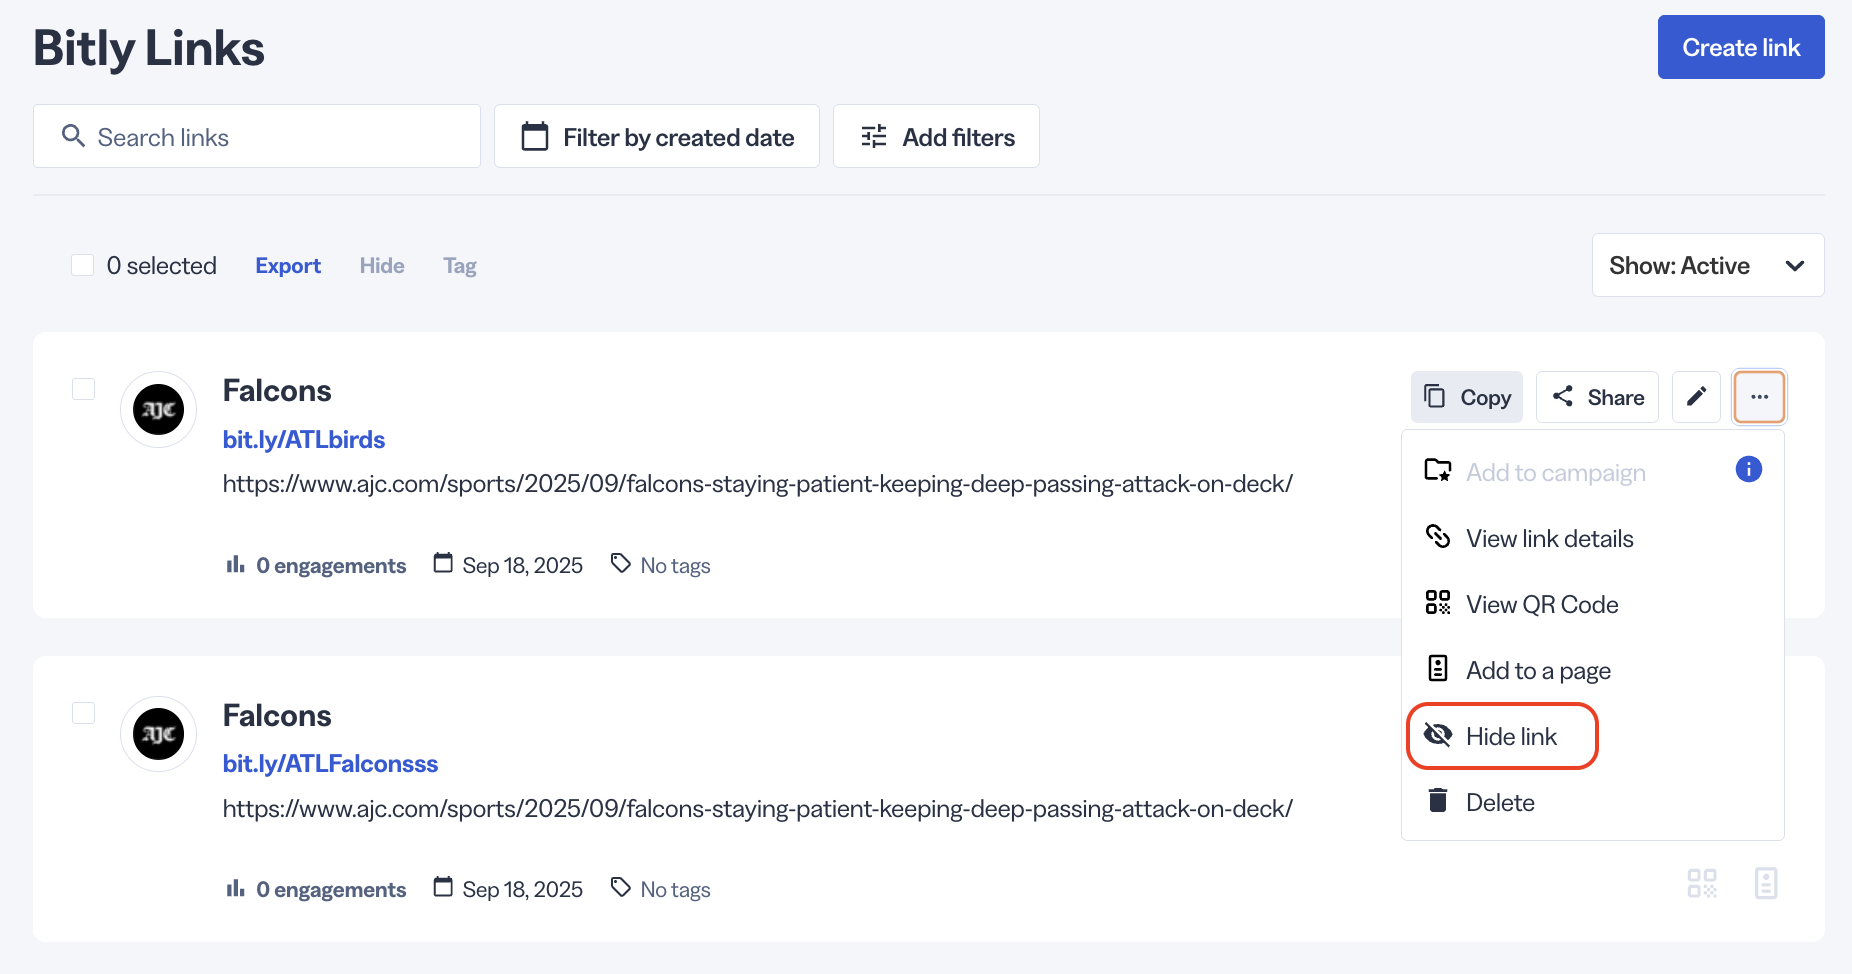The height and width of the screenshot is (974, 1852).
Task: Open the Add filters panel
Action: pos(935,136)
